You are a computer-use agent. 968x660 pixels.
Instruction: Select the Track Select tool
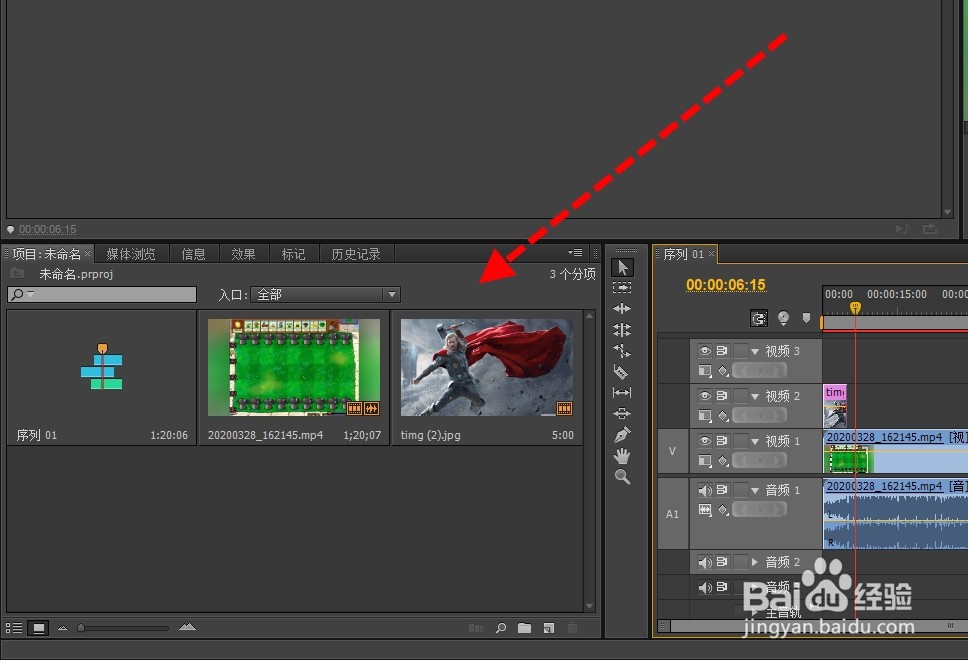click(622, 288)
